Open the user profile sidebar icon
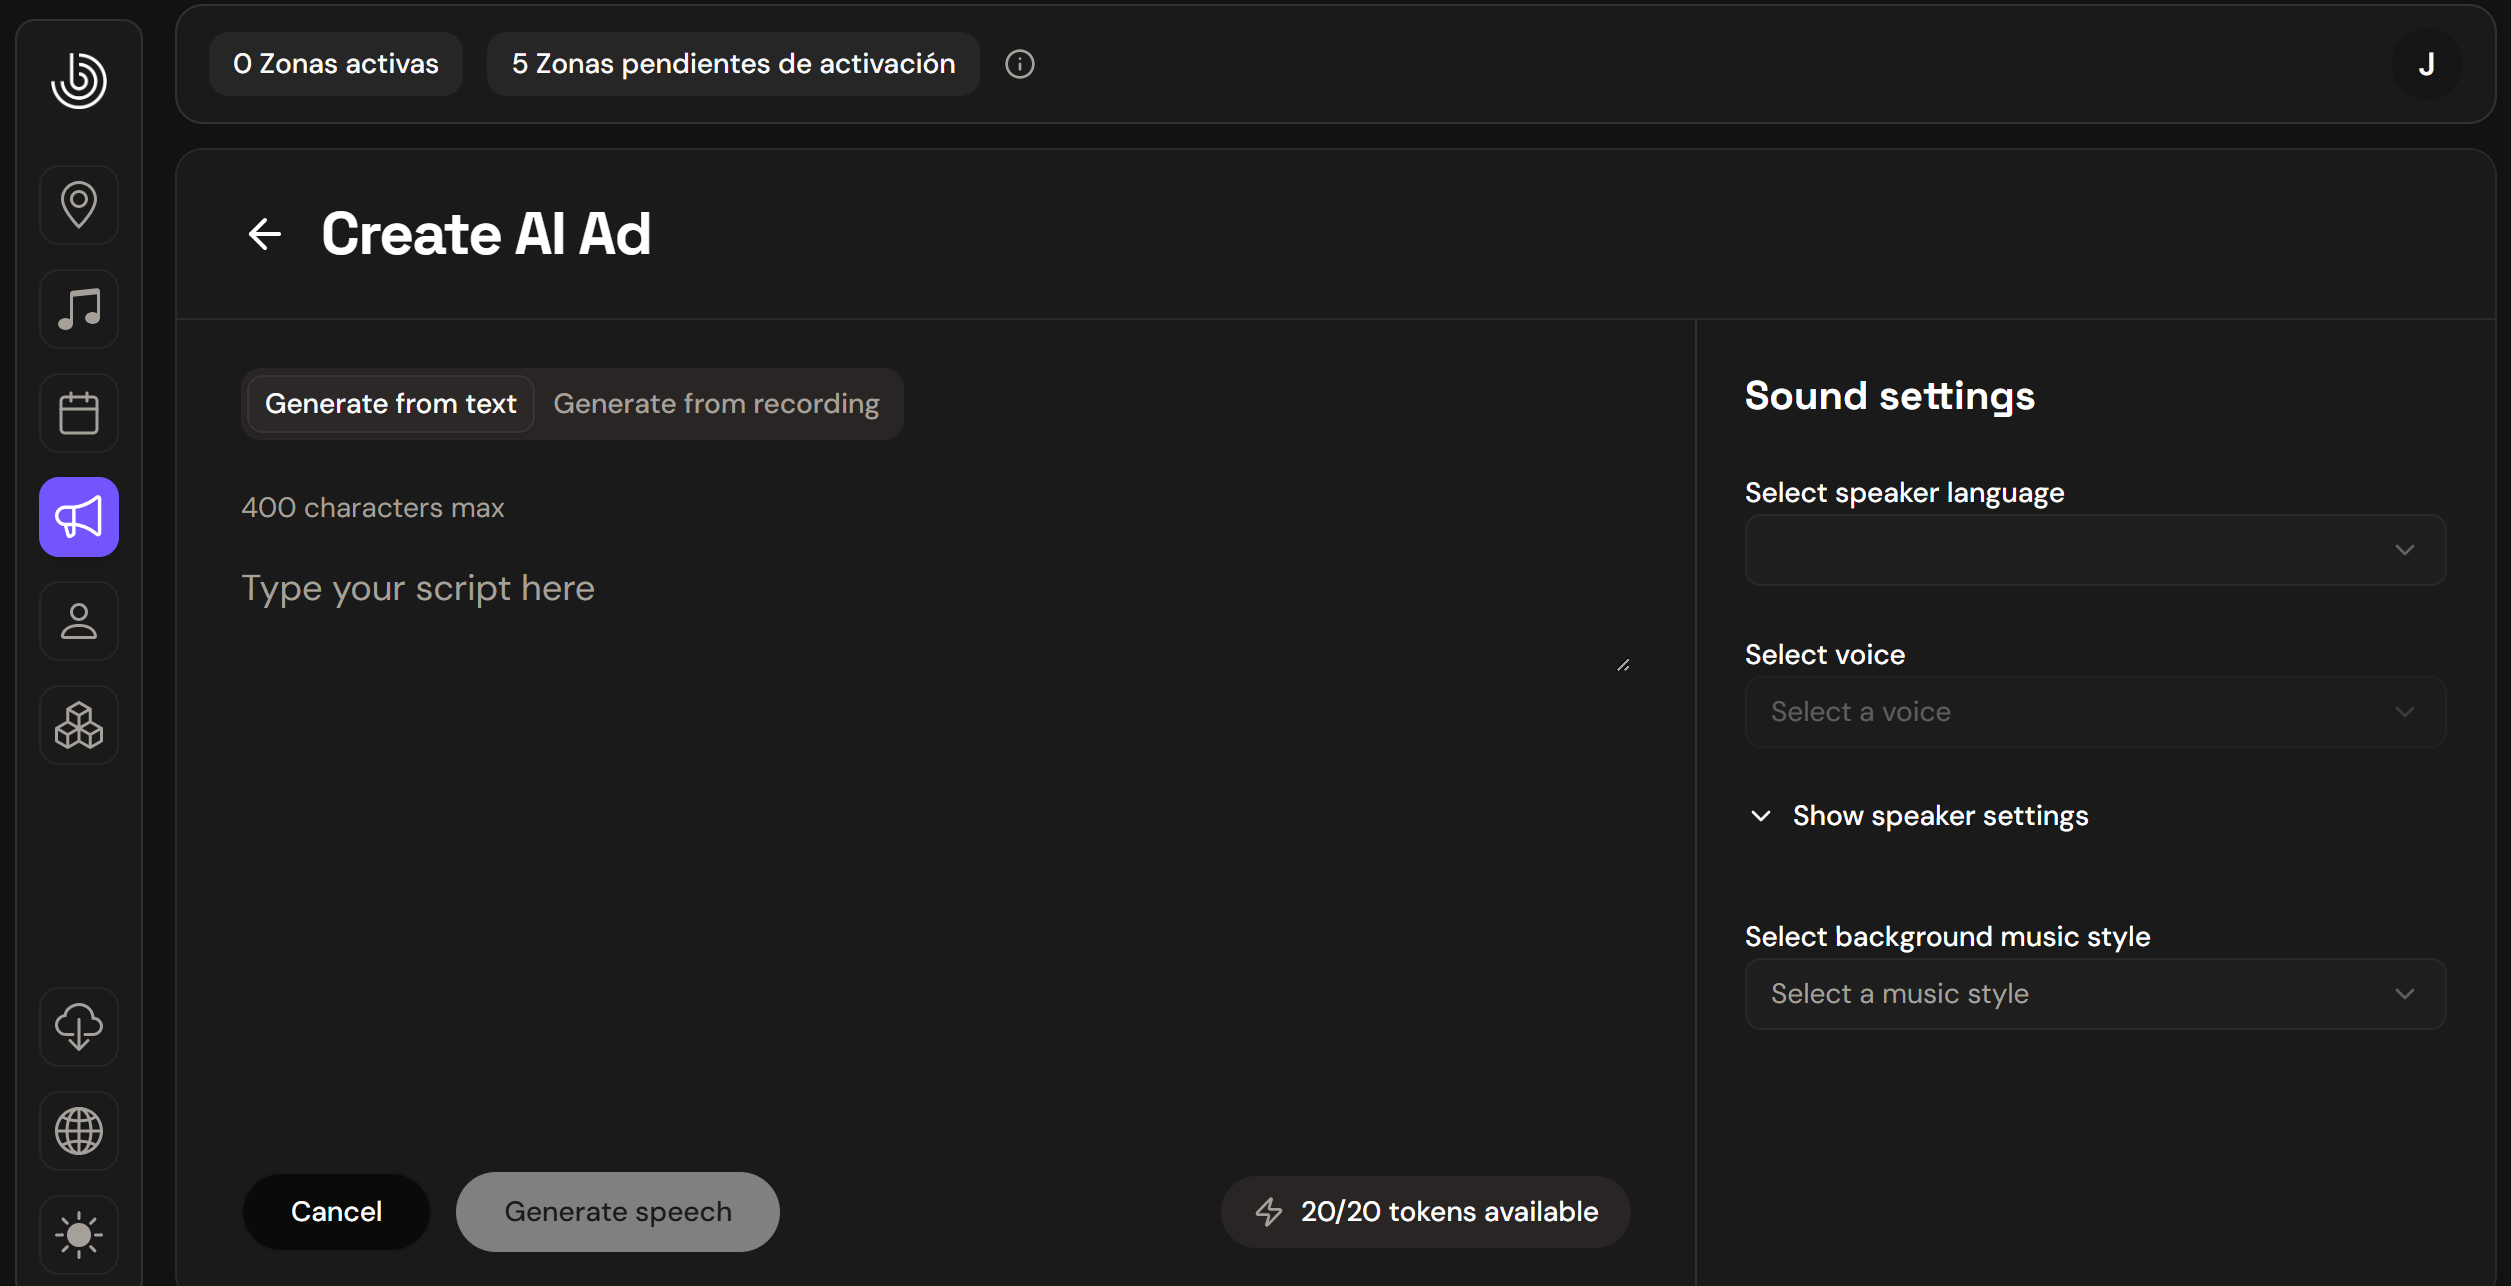Image resolution: width=2511 pixels, height=1286 pixels. click(x=79, y=621)
